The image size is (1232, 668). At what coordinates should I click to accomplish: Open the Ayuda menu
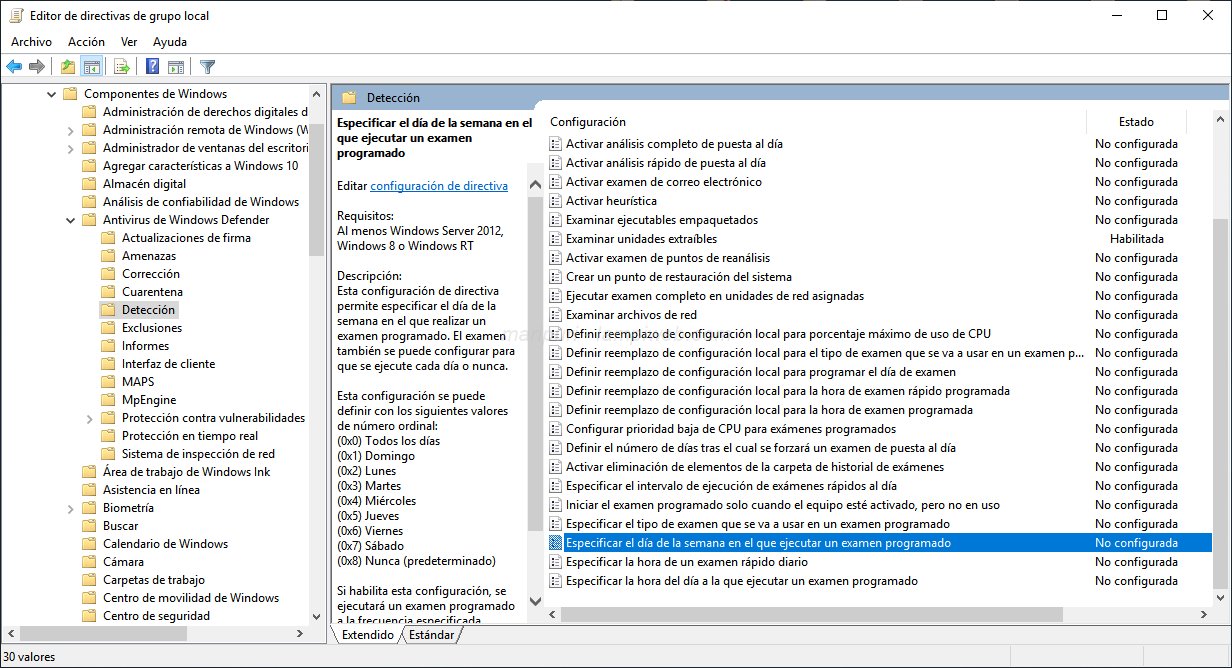point(170,42)
